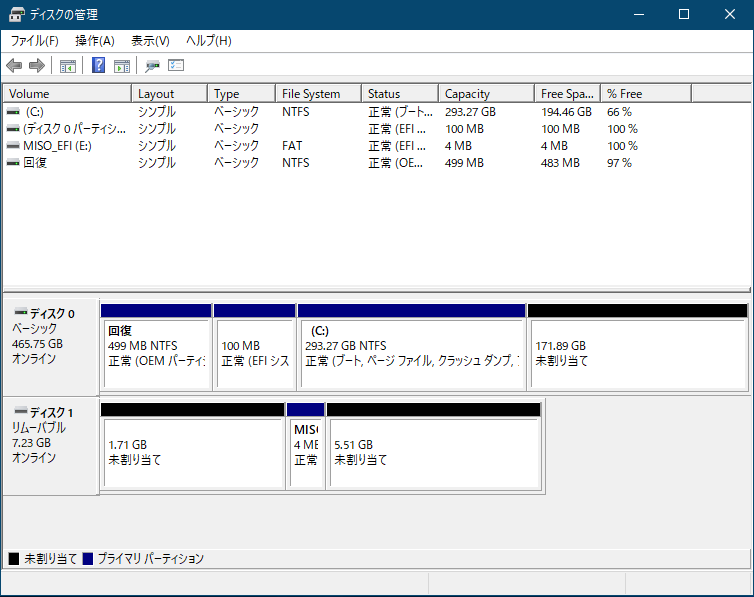Toggle the action pane toolbar icon

click(122, 66)
